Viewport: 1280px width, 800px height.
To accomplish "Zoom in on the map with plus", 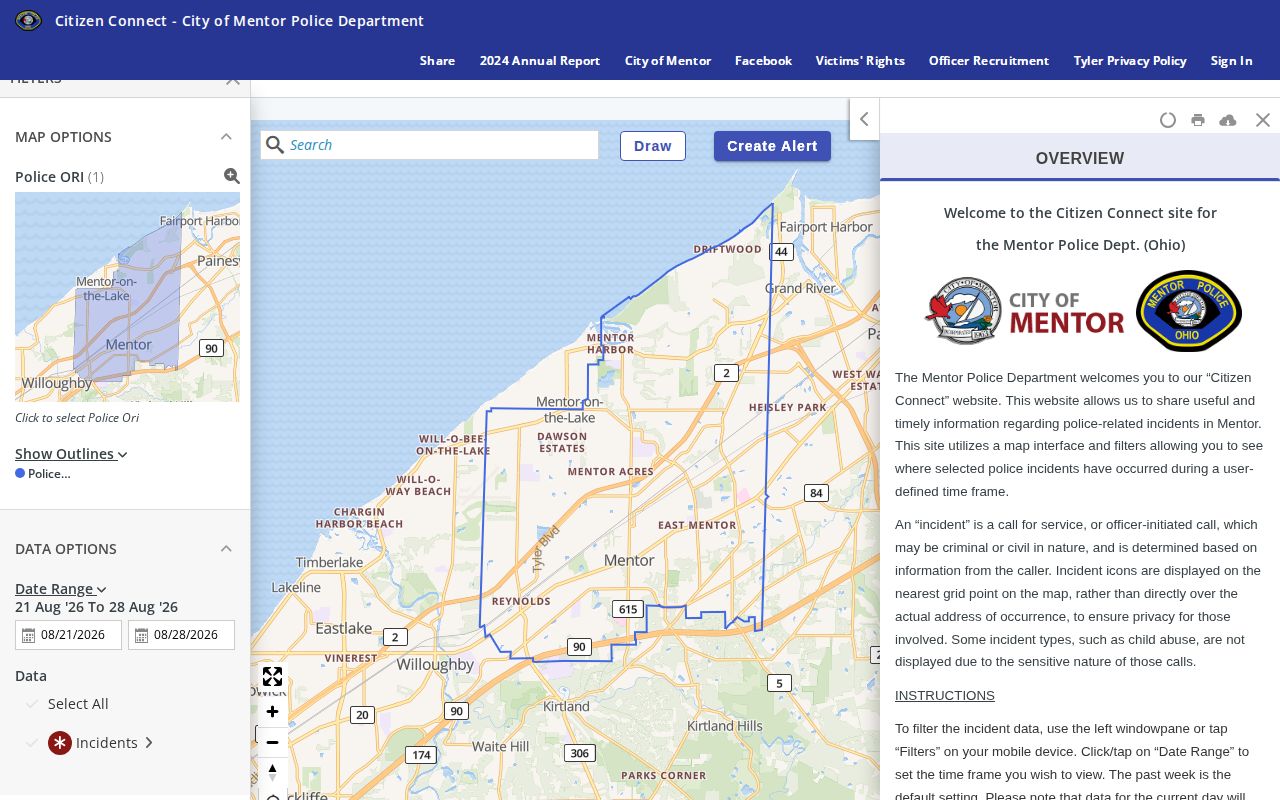I will (x=272, y=712).
